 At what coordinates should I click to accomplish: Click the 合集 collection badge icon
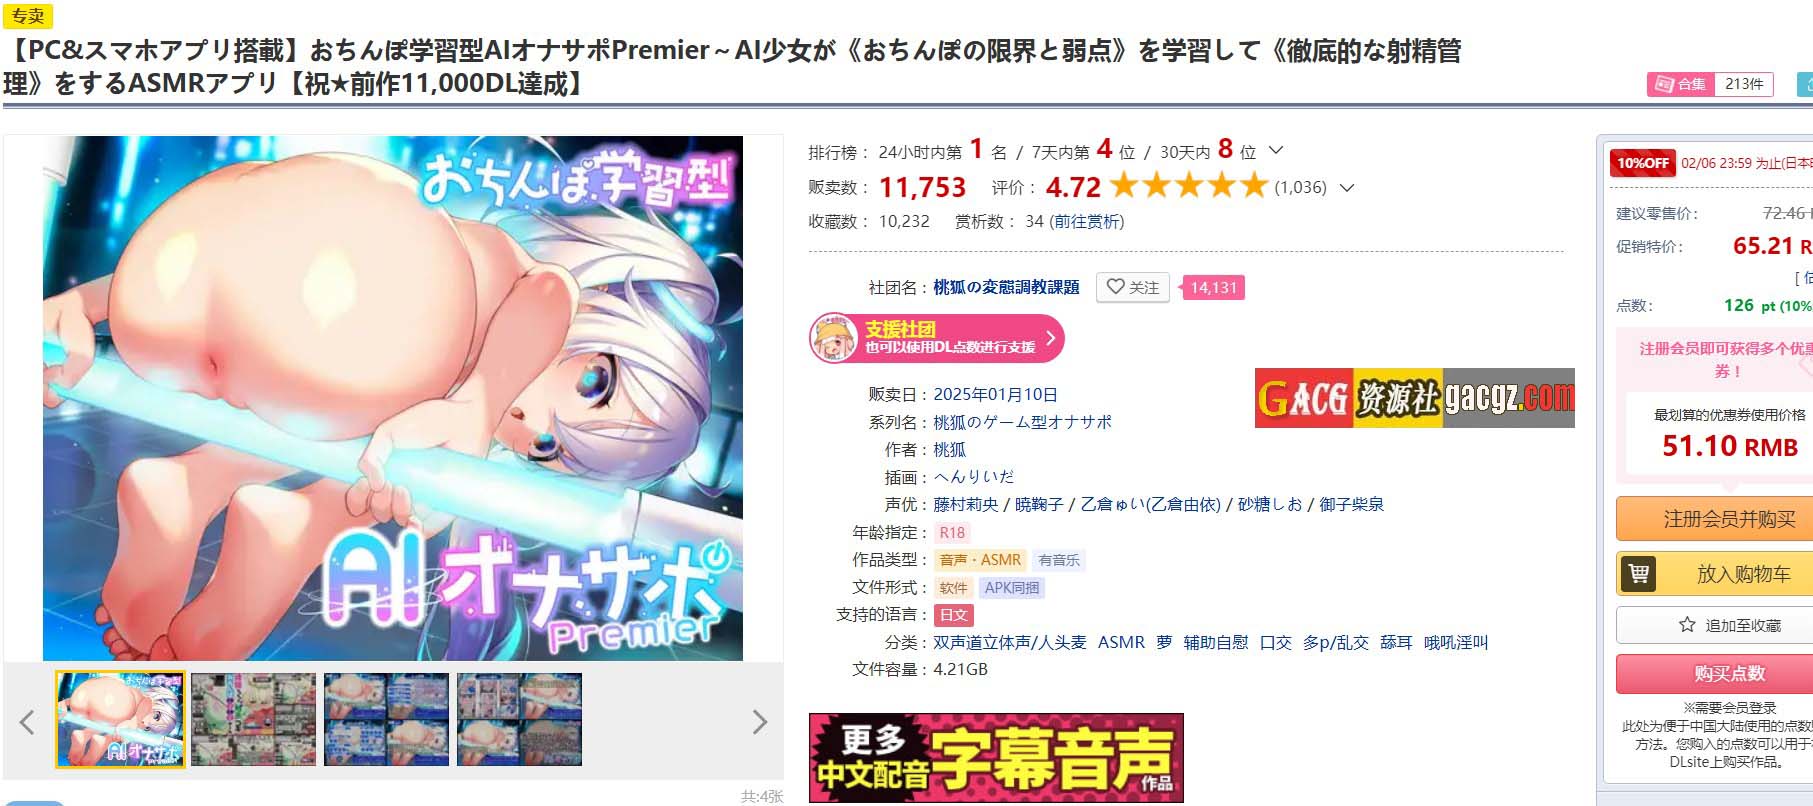1664,85
